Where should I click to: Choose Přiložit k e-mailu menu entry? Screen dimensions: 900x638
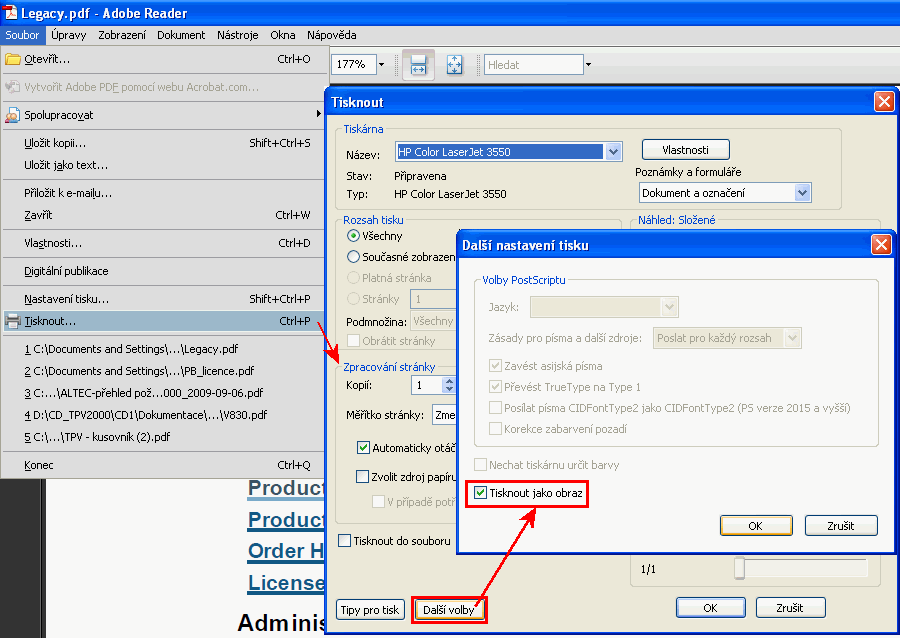pos(163,193)
